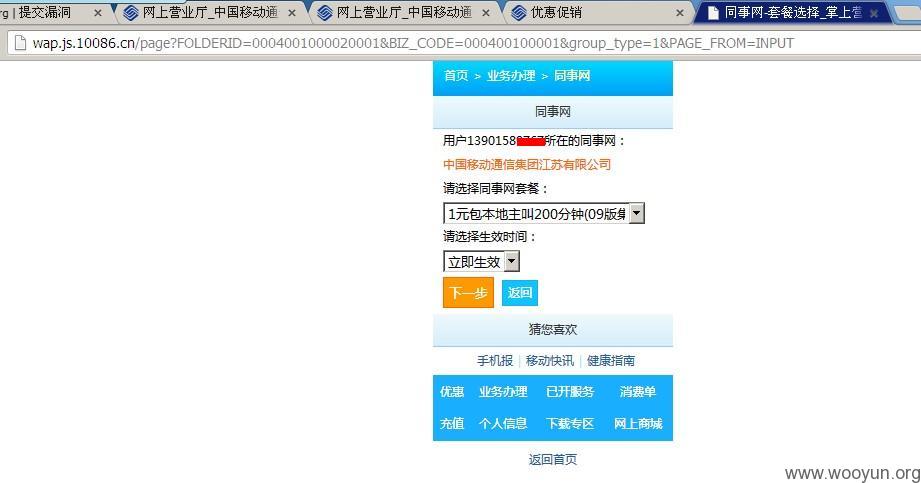This screenshot has width=921, height=483.
Task: Click the 猜您喜欢 section header
Action: tap(553, 330)
